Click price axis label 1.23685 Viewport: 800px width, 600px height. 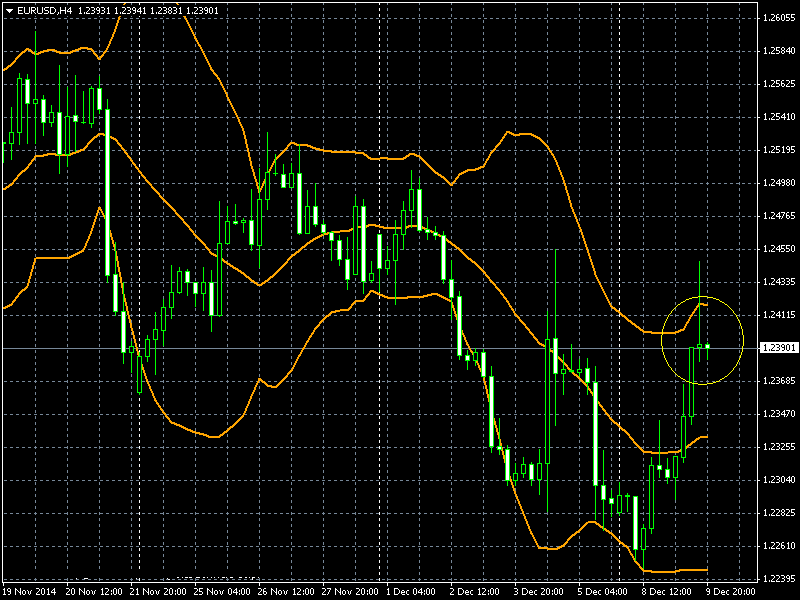779,381
